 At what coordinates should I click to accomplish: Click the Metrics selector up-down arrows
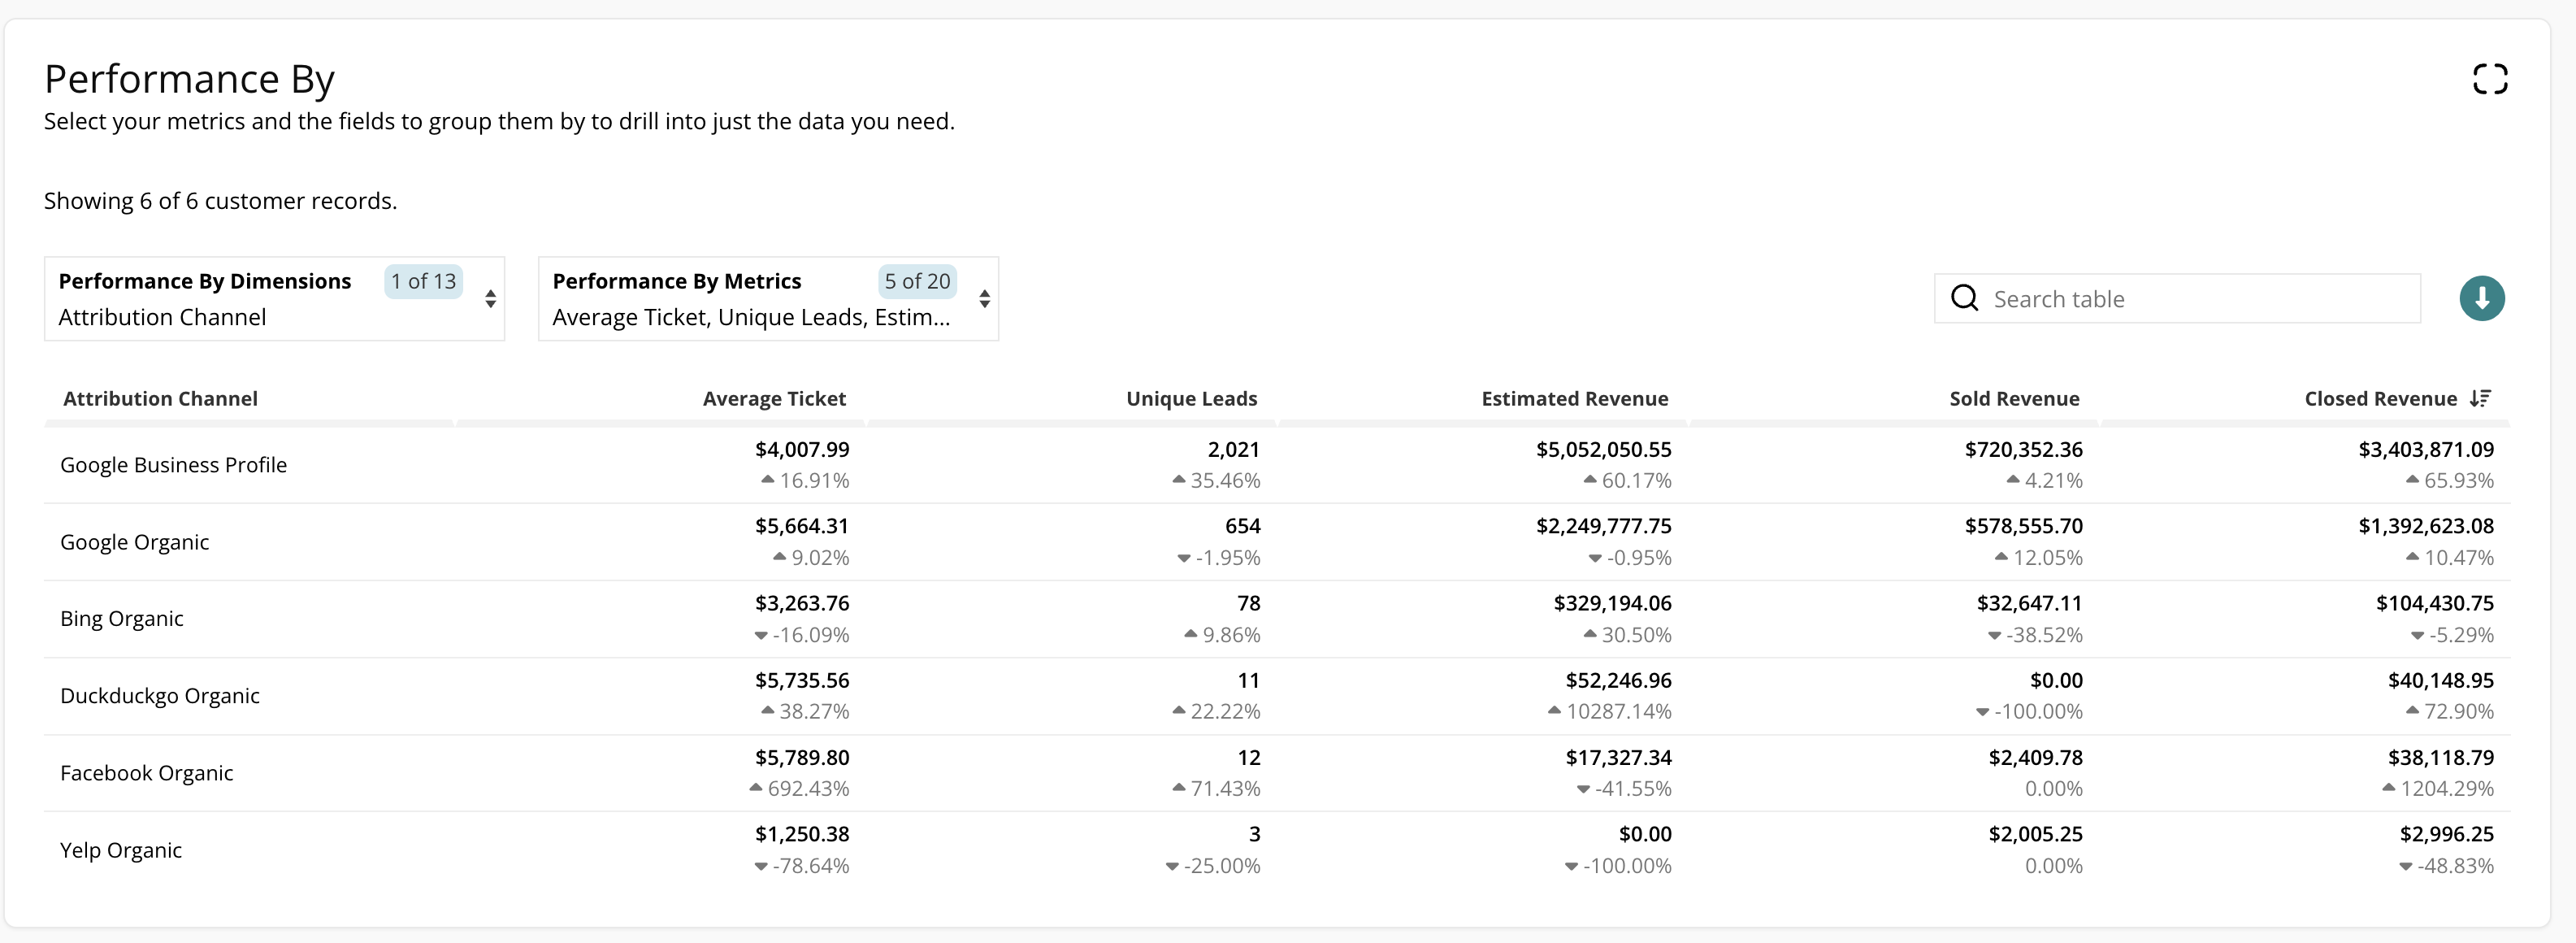984,299
